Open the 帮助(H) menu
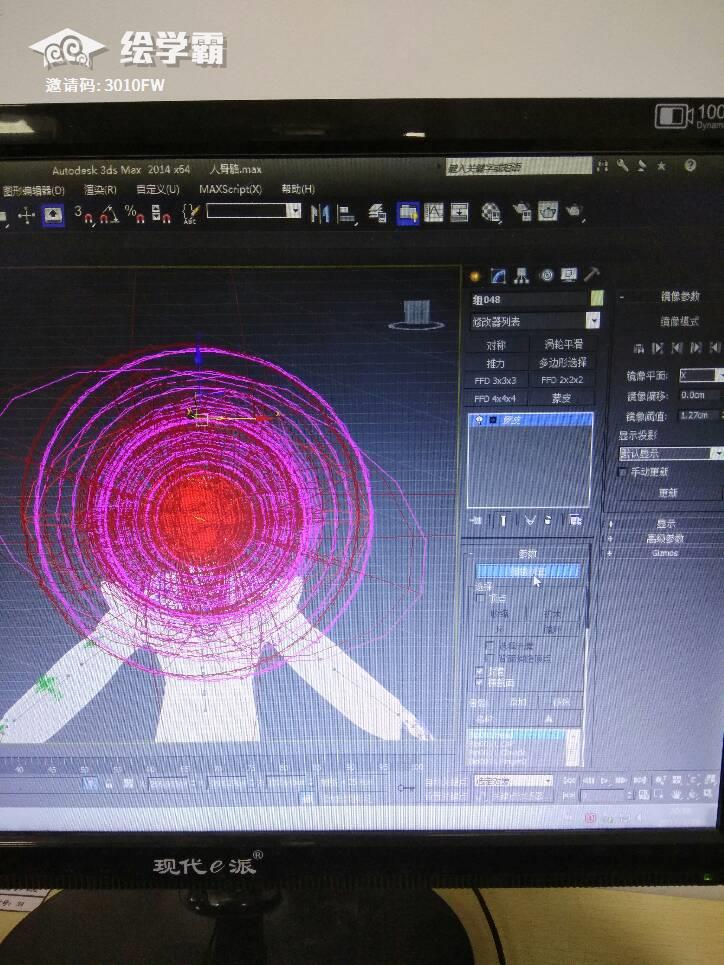The height and width of the screenshot is (965, 724). (299, 188)
